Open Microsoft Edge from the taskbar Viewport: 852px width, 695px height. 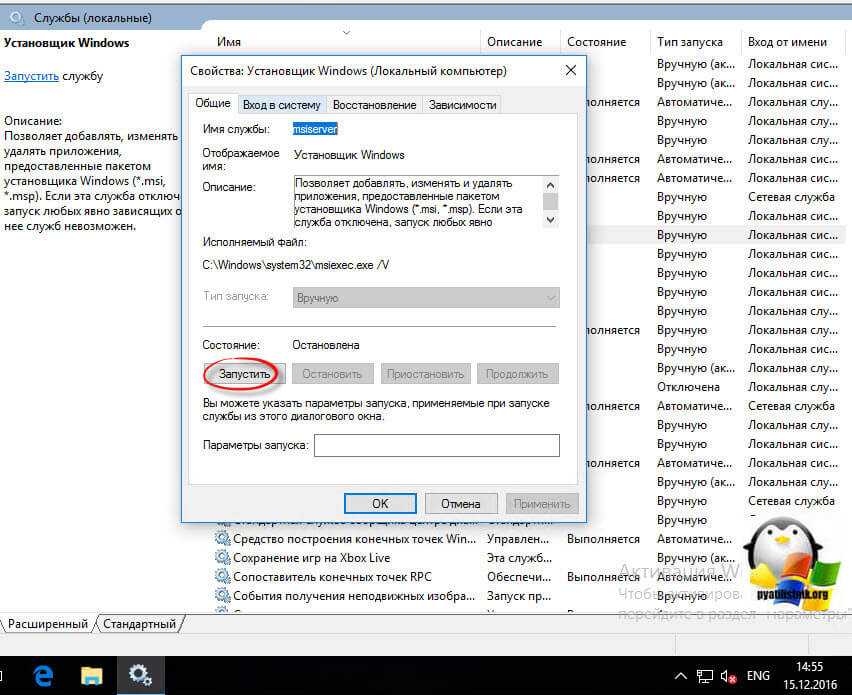pos(43,676)
